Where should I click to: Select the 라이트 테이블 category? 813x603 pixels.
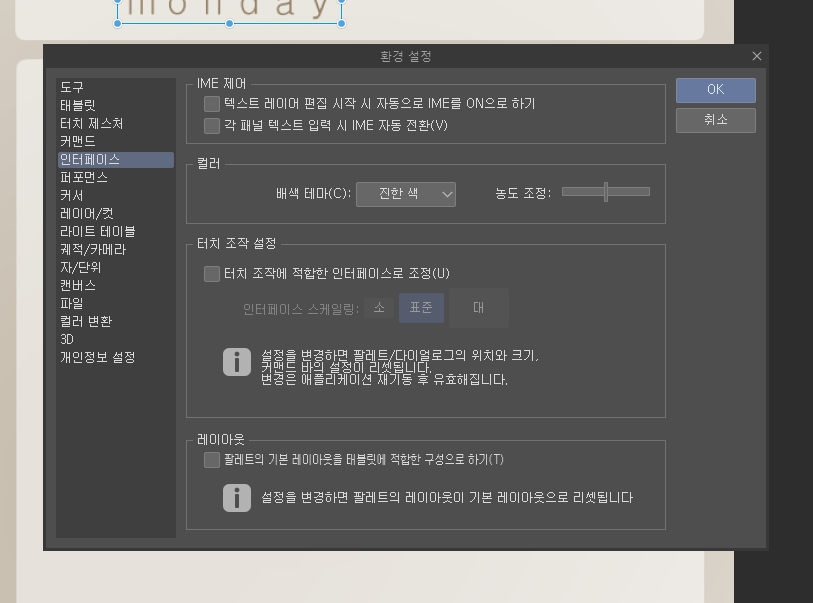[115, 231]
